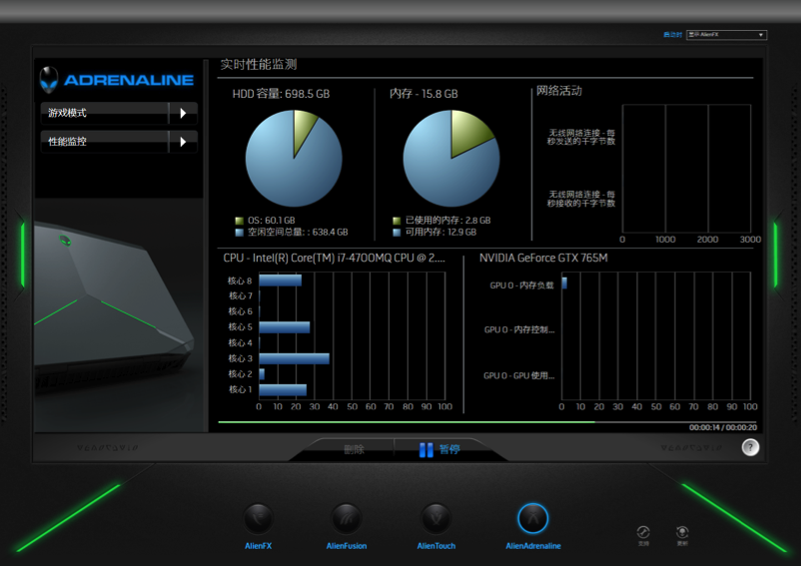Click the Alienware alien head logo
This screenshot has height=566, width=801.
(x=49, y=80)
